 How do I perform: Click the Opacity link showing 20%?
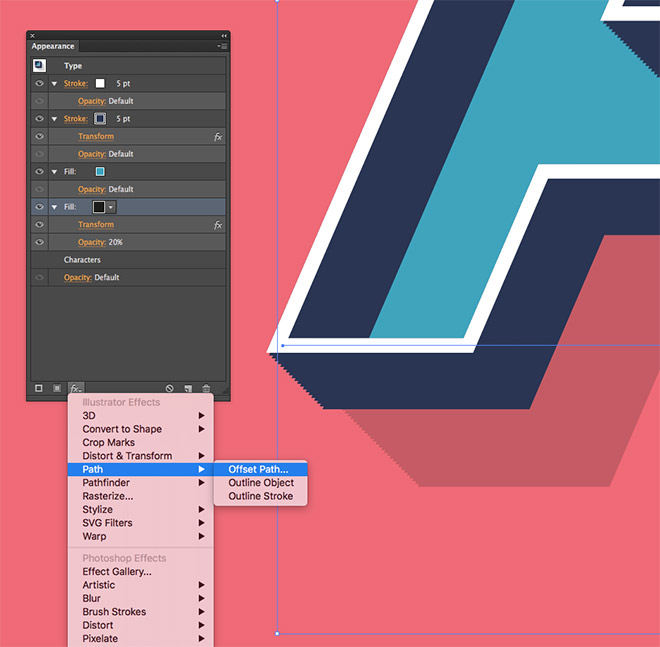(92, 242)
